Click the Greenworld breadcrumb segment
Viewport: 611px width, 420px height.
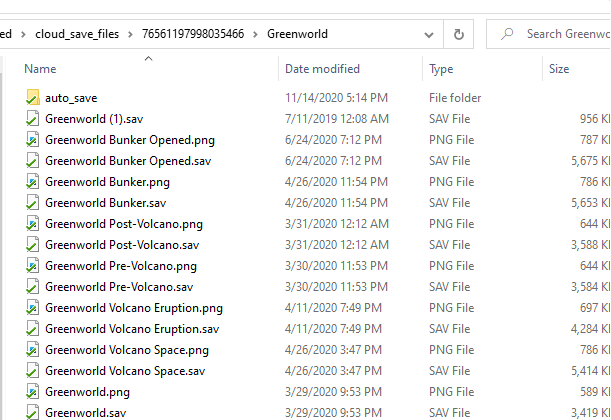(x=297, y=34)
